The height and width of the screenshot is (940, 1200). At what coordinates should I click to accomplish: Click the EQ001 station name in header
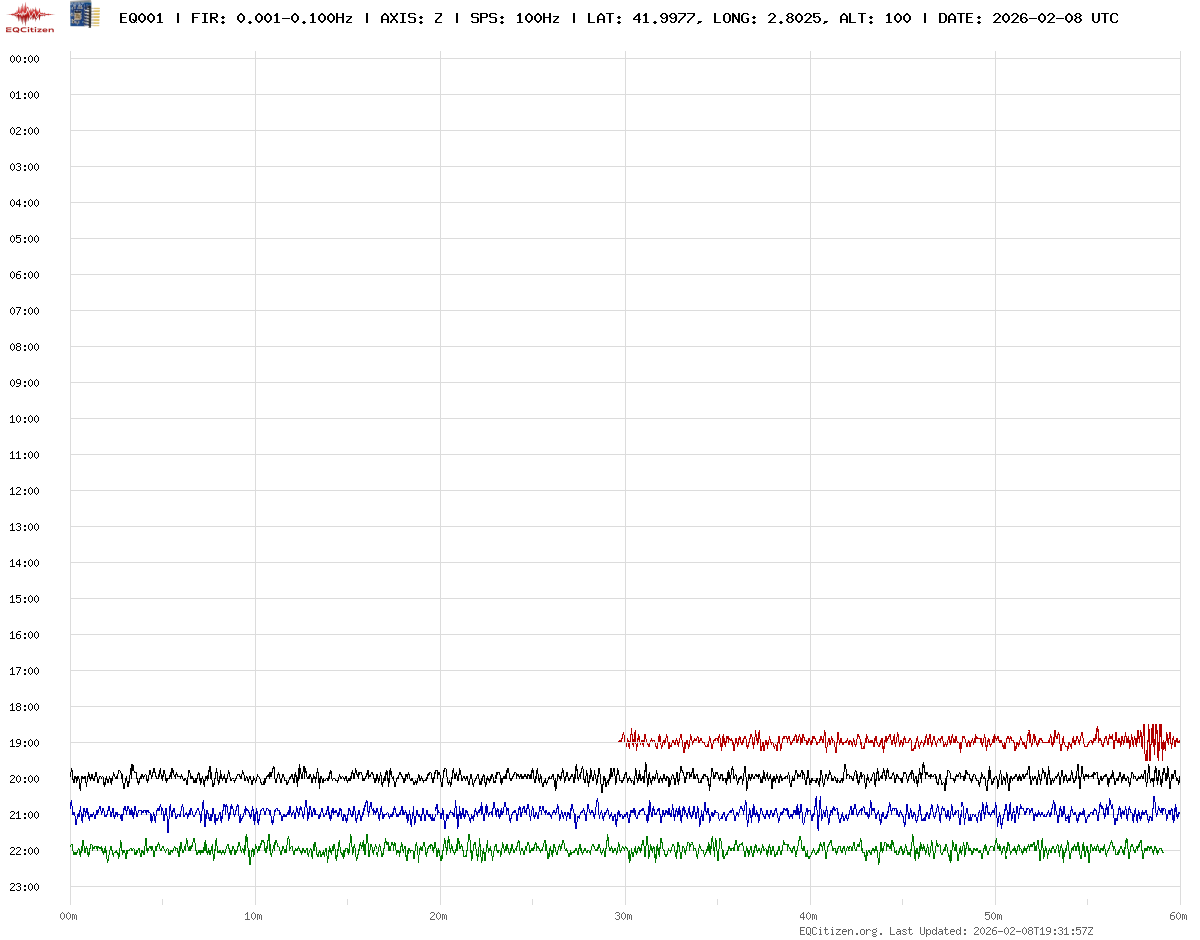click(141, 18)
